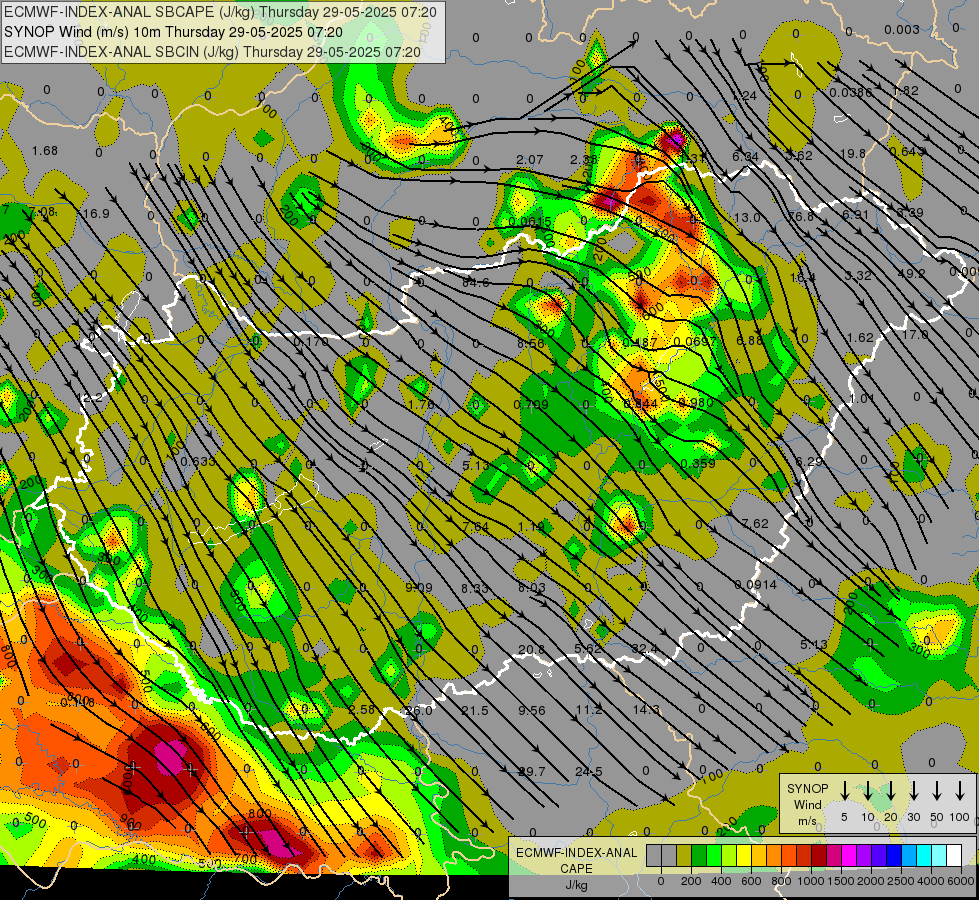
Task: Click the 20 m/s wind arrow in legend
Action: pos(890,790)
